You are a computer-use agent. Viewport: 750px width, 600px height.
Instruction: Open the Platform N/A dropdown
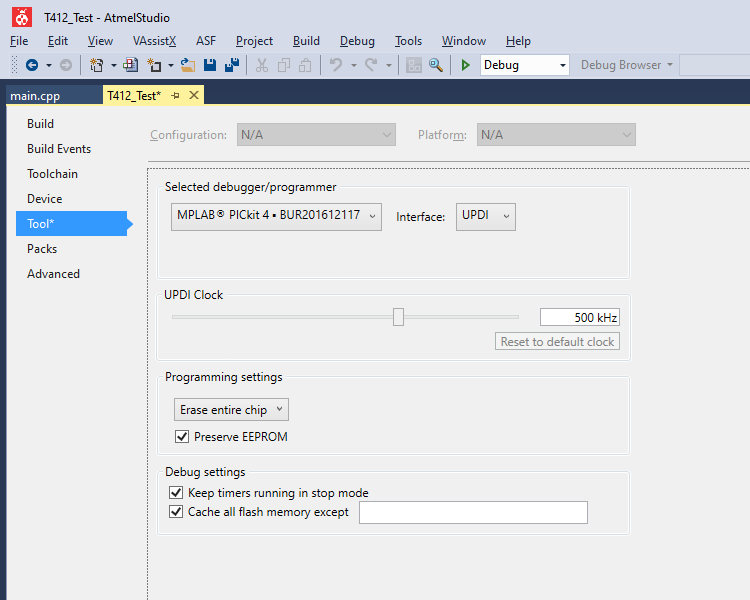pyautogui.click(x=556, y=135)
